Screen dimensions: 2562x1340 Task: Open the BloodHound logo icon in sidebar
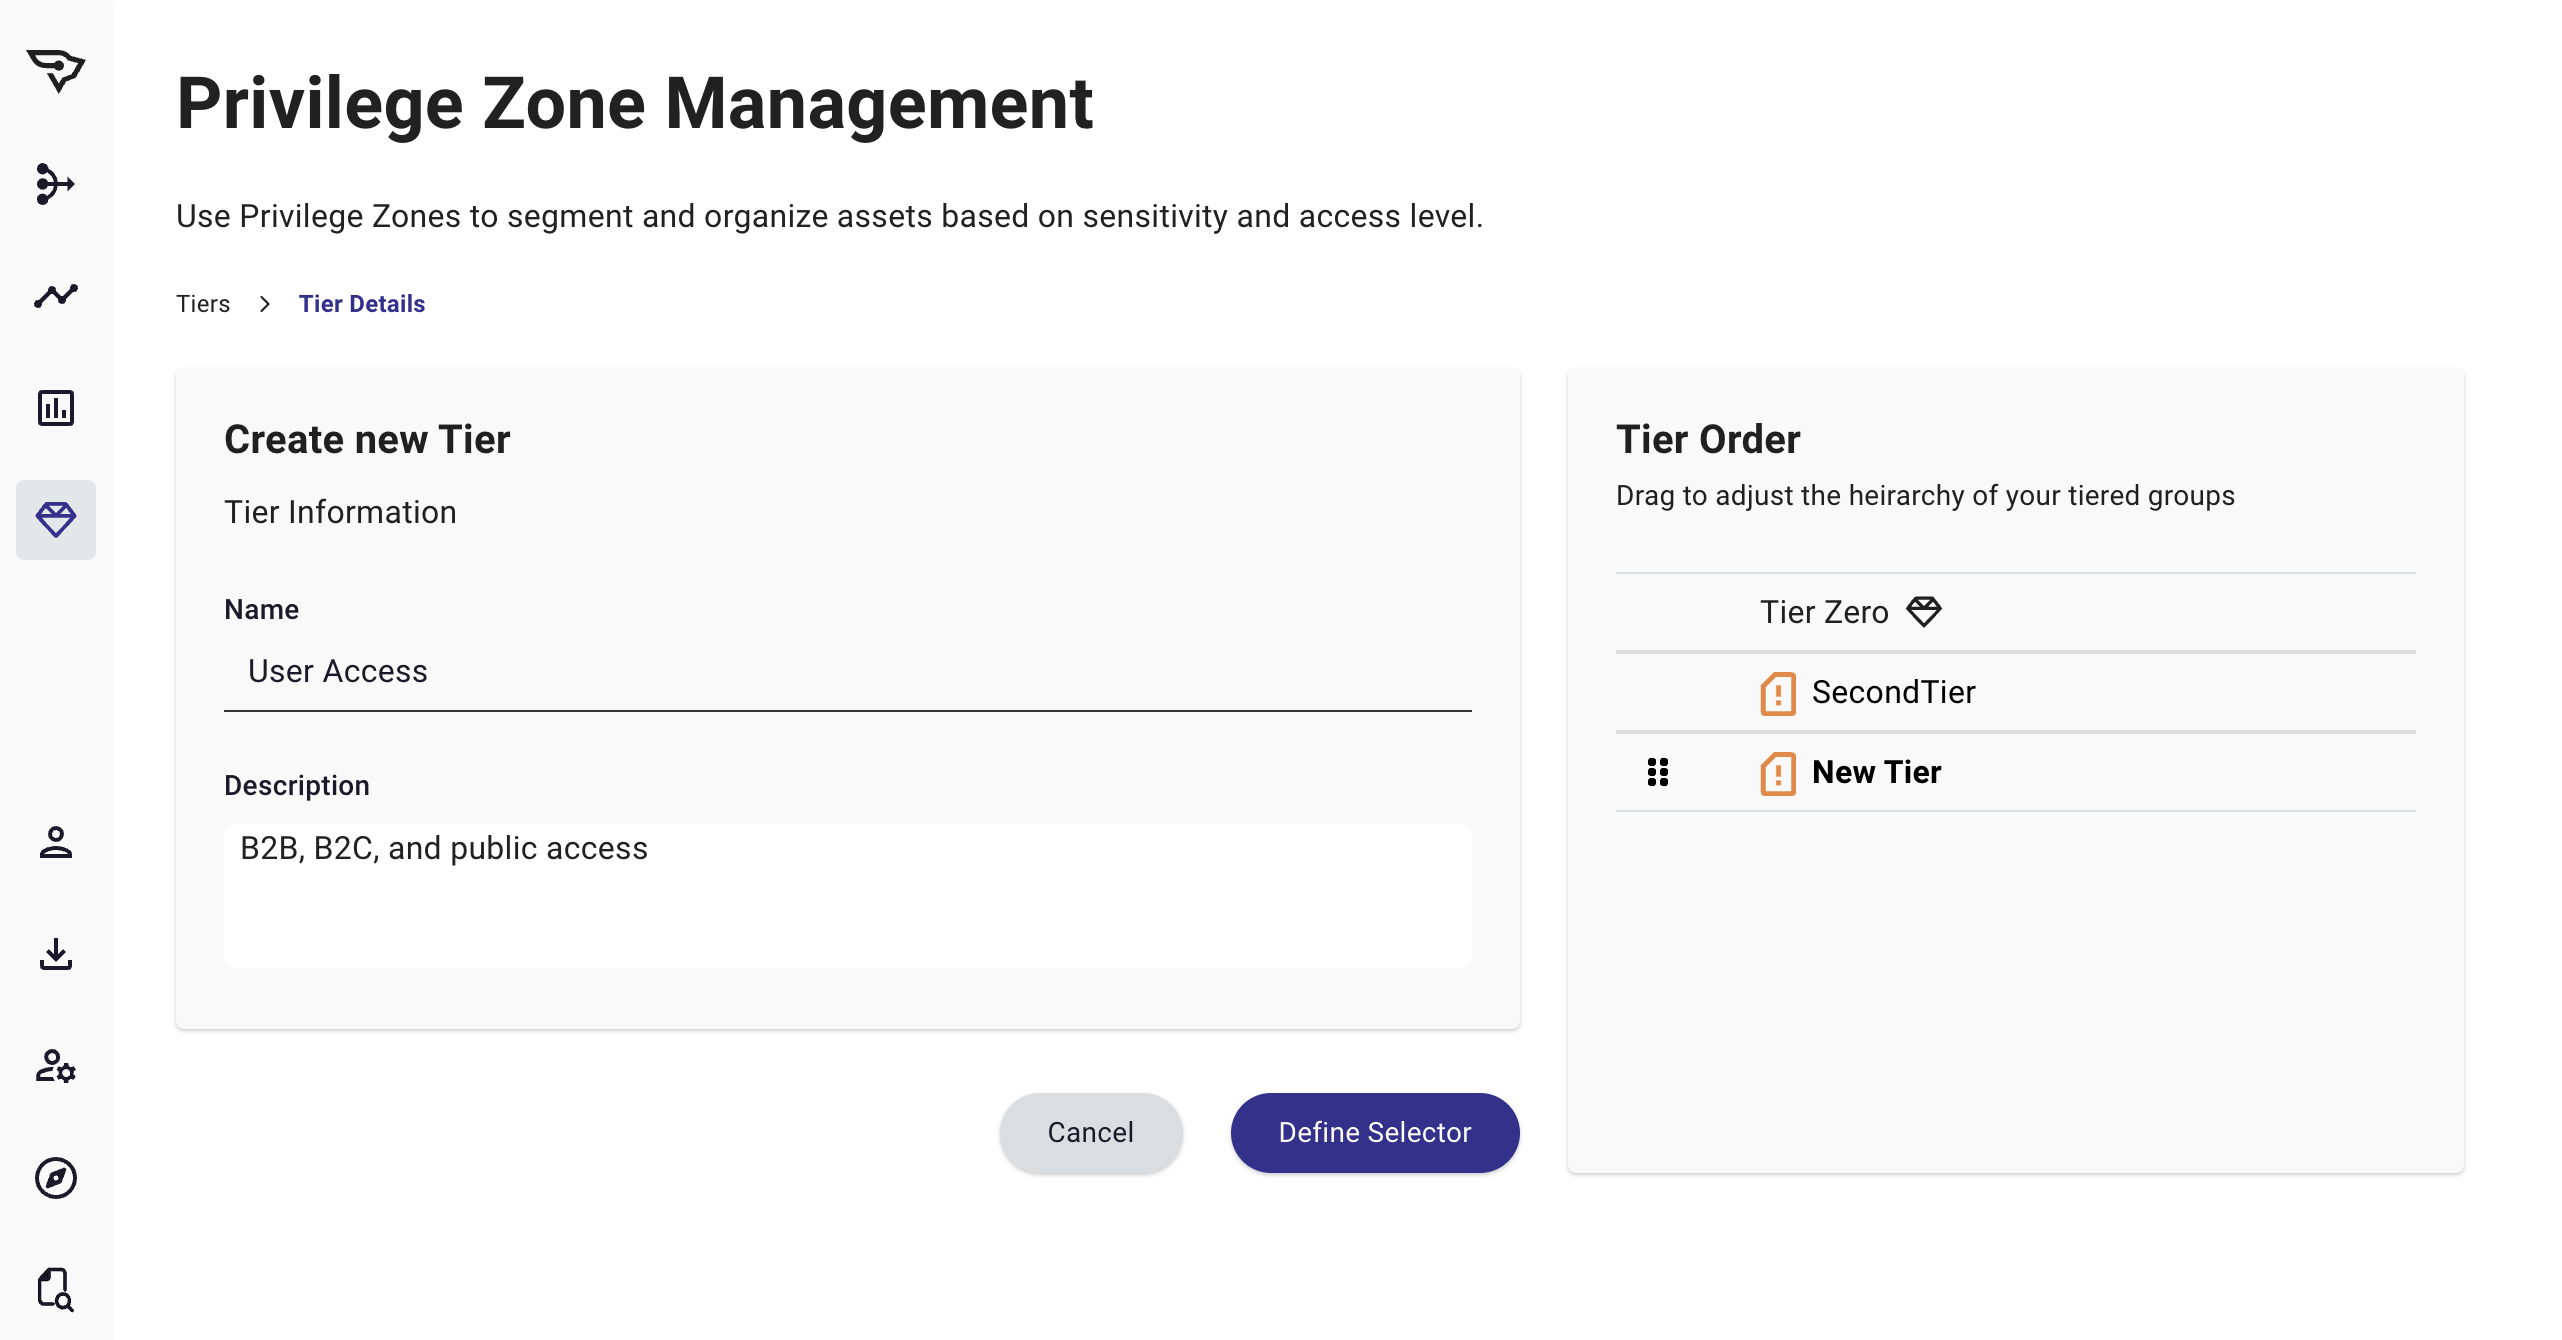[x=56, y=70]
